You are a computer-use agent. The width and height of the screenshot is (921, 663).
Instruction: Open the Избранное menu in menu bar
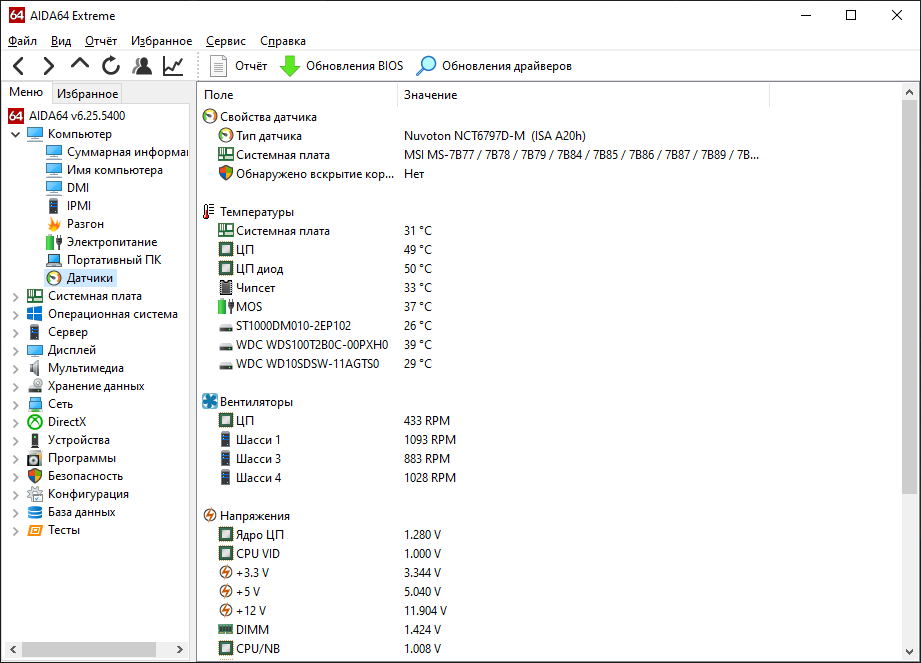click(x=161, y=41)
